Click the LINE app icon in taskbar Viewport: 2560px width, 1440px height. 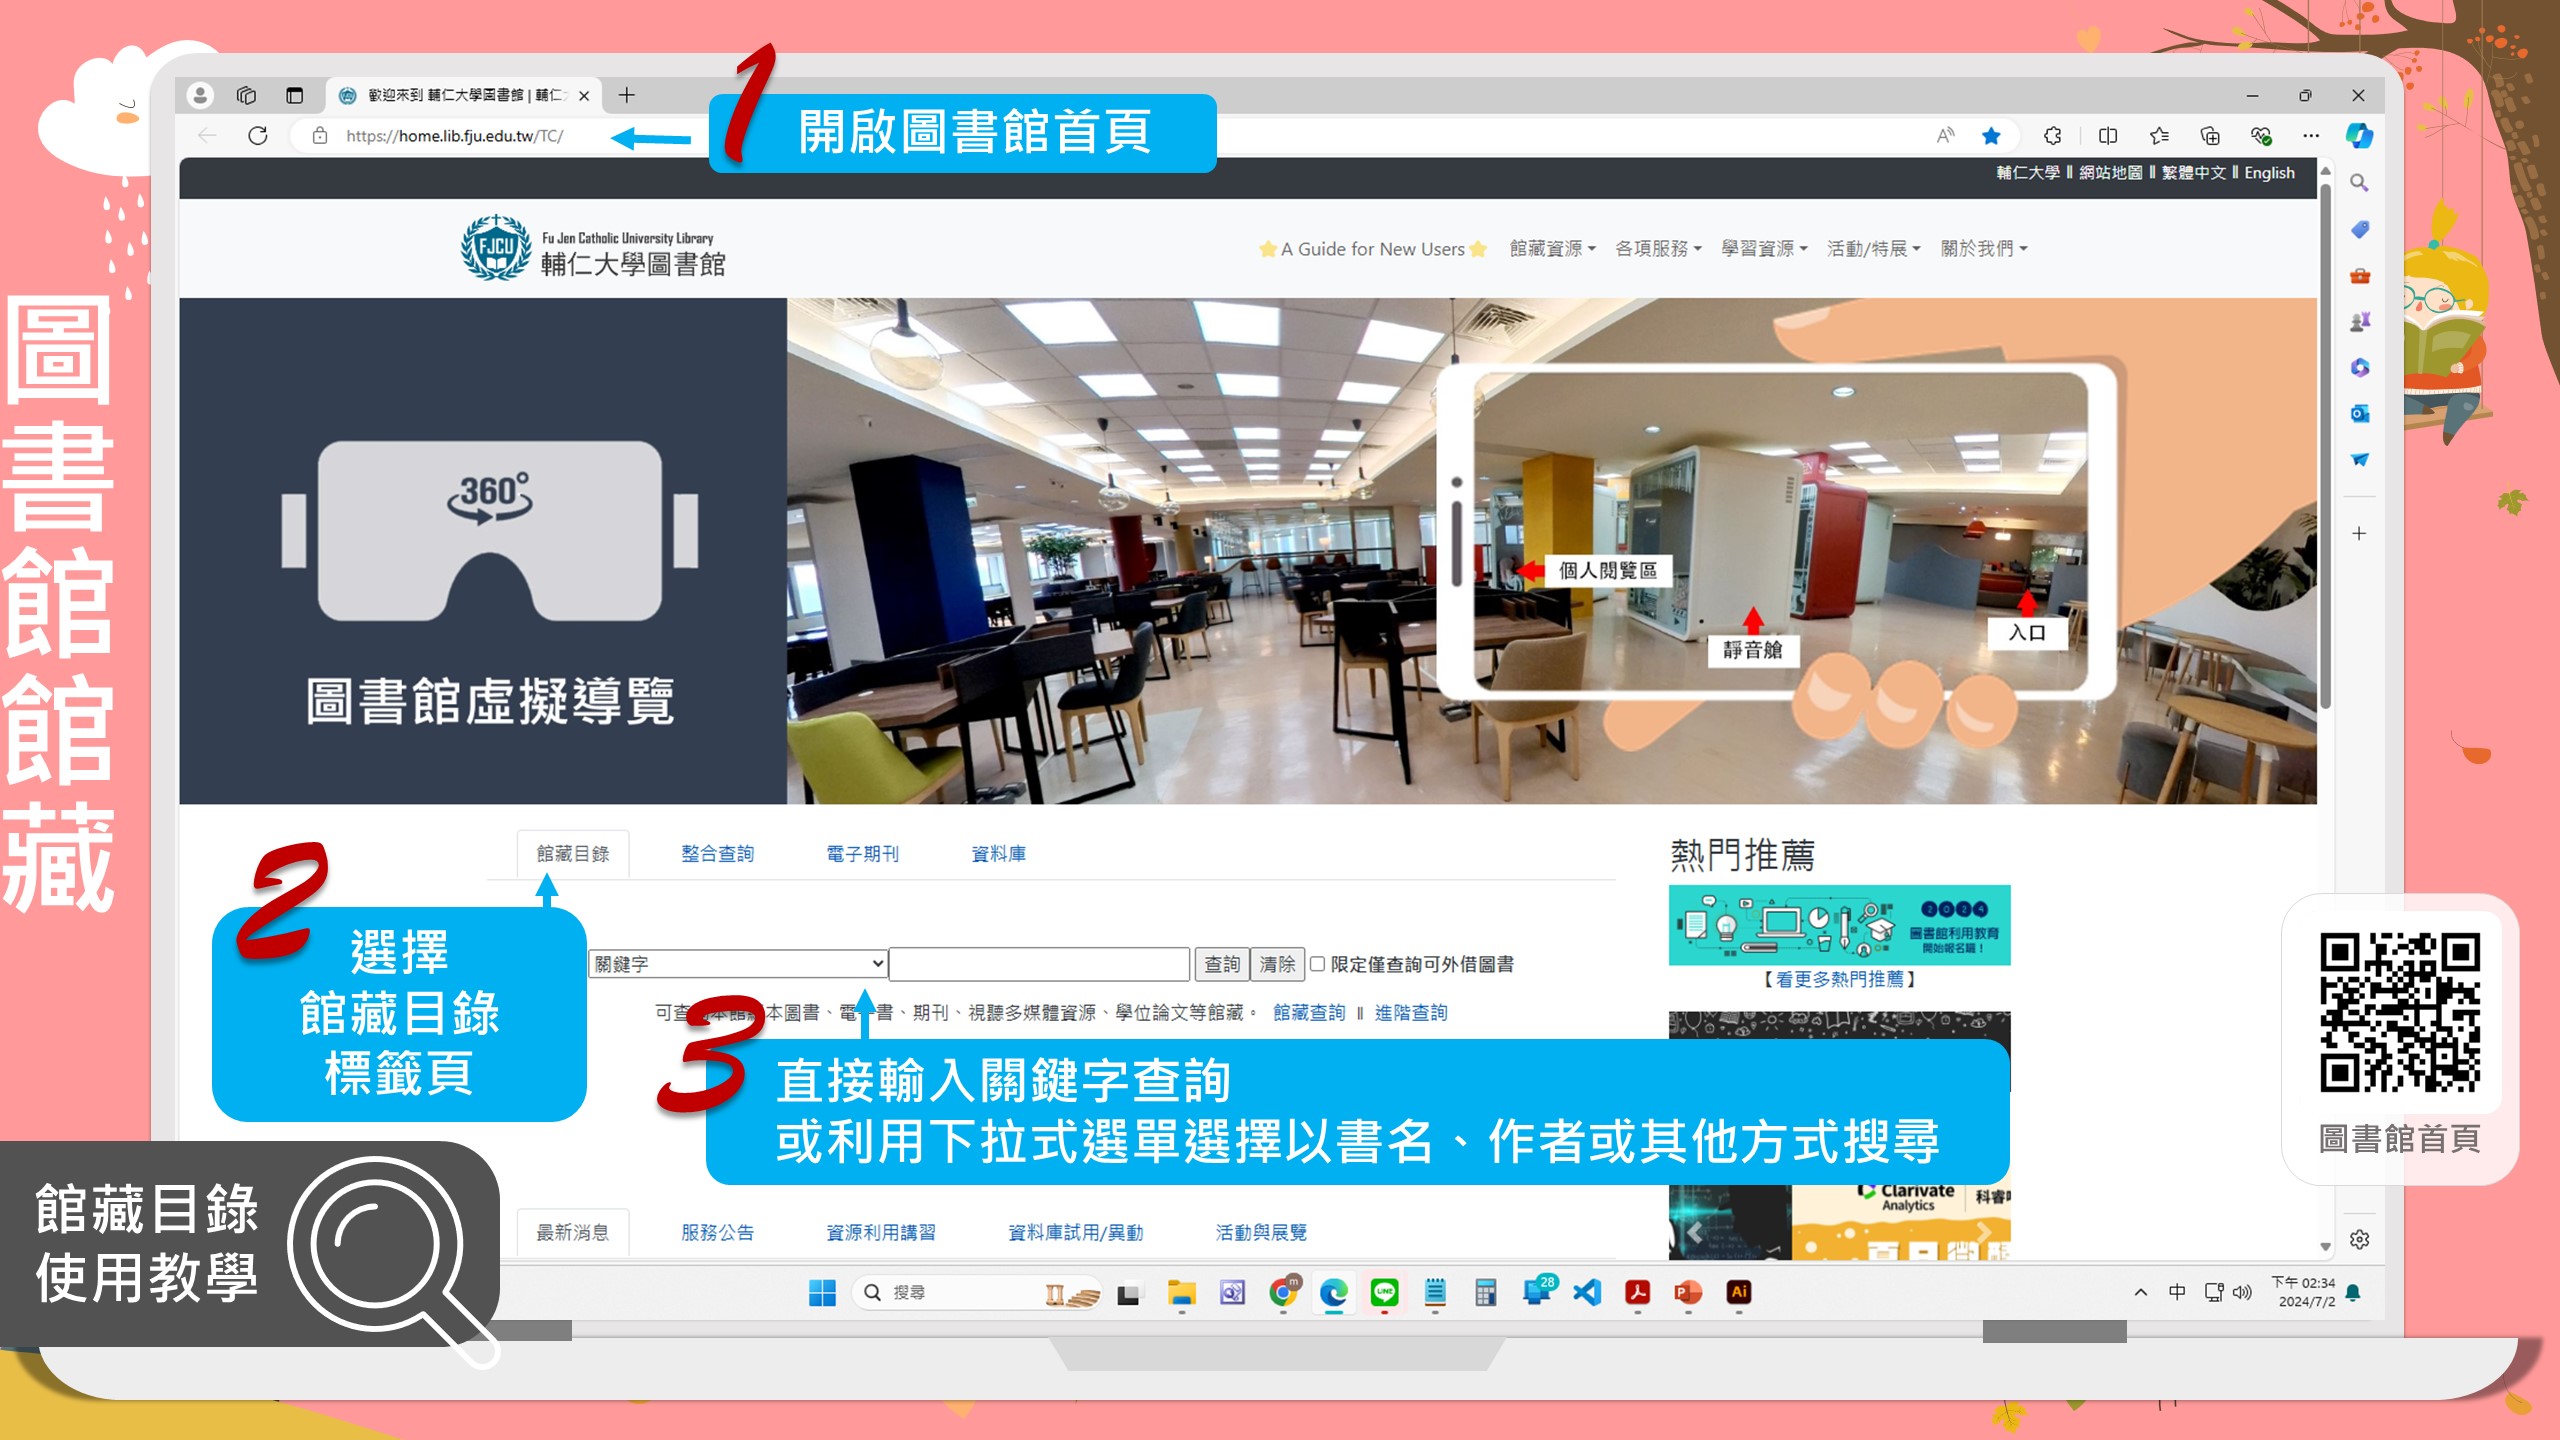coord(1385,1292)
